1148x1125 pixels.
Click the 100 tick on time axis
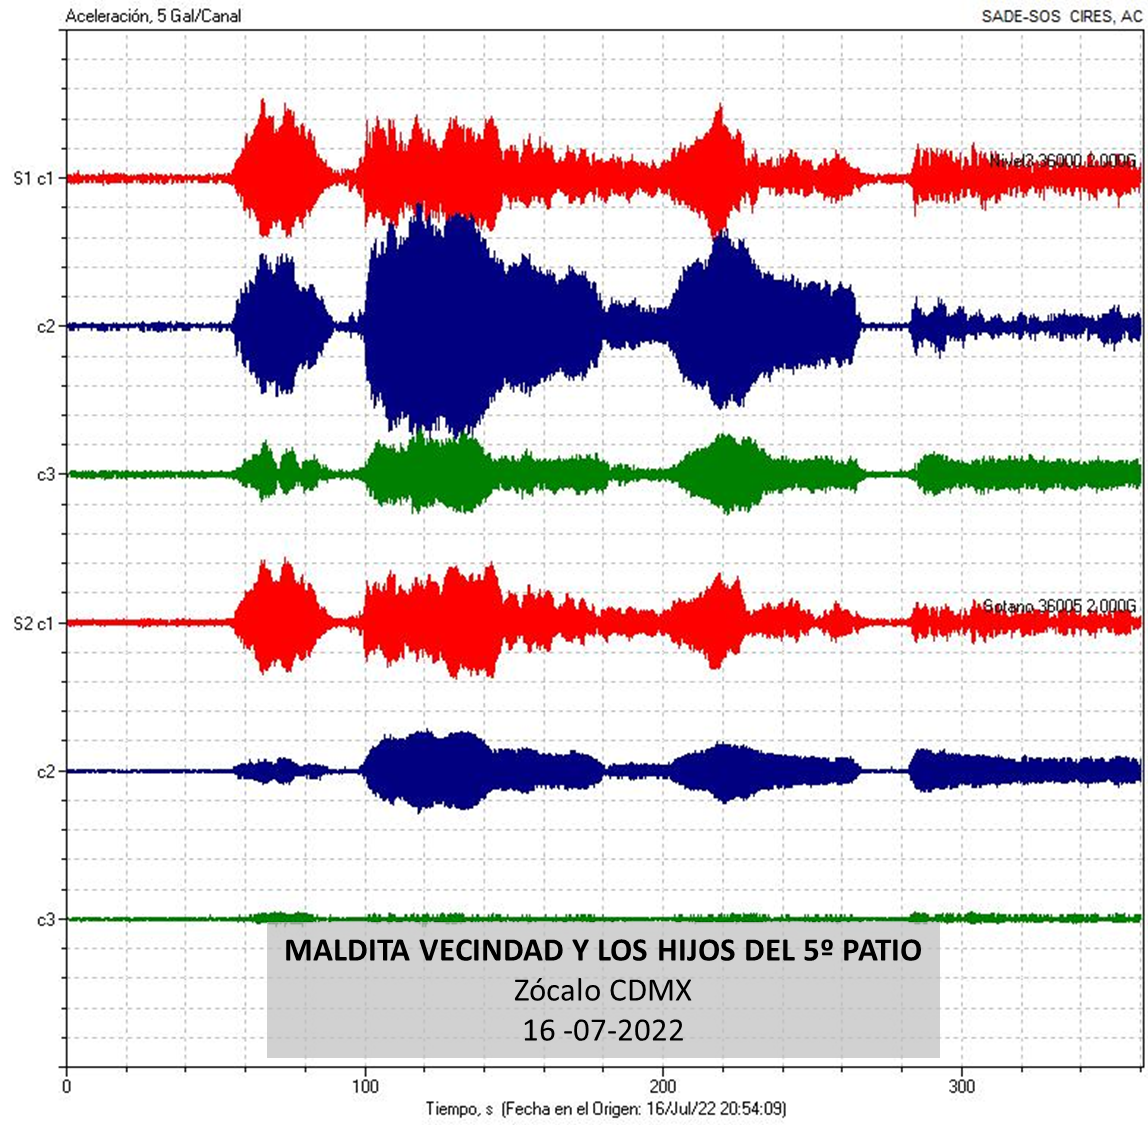click(x=365, y=1085)
